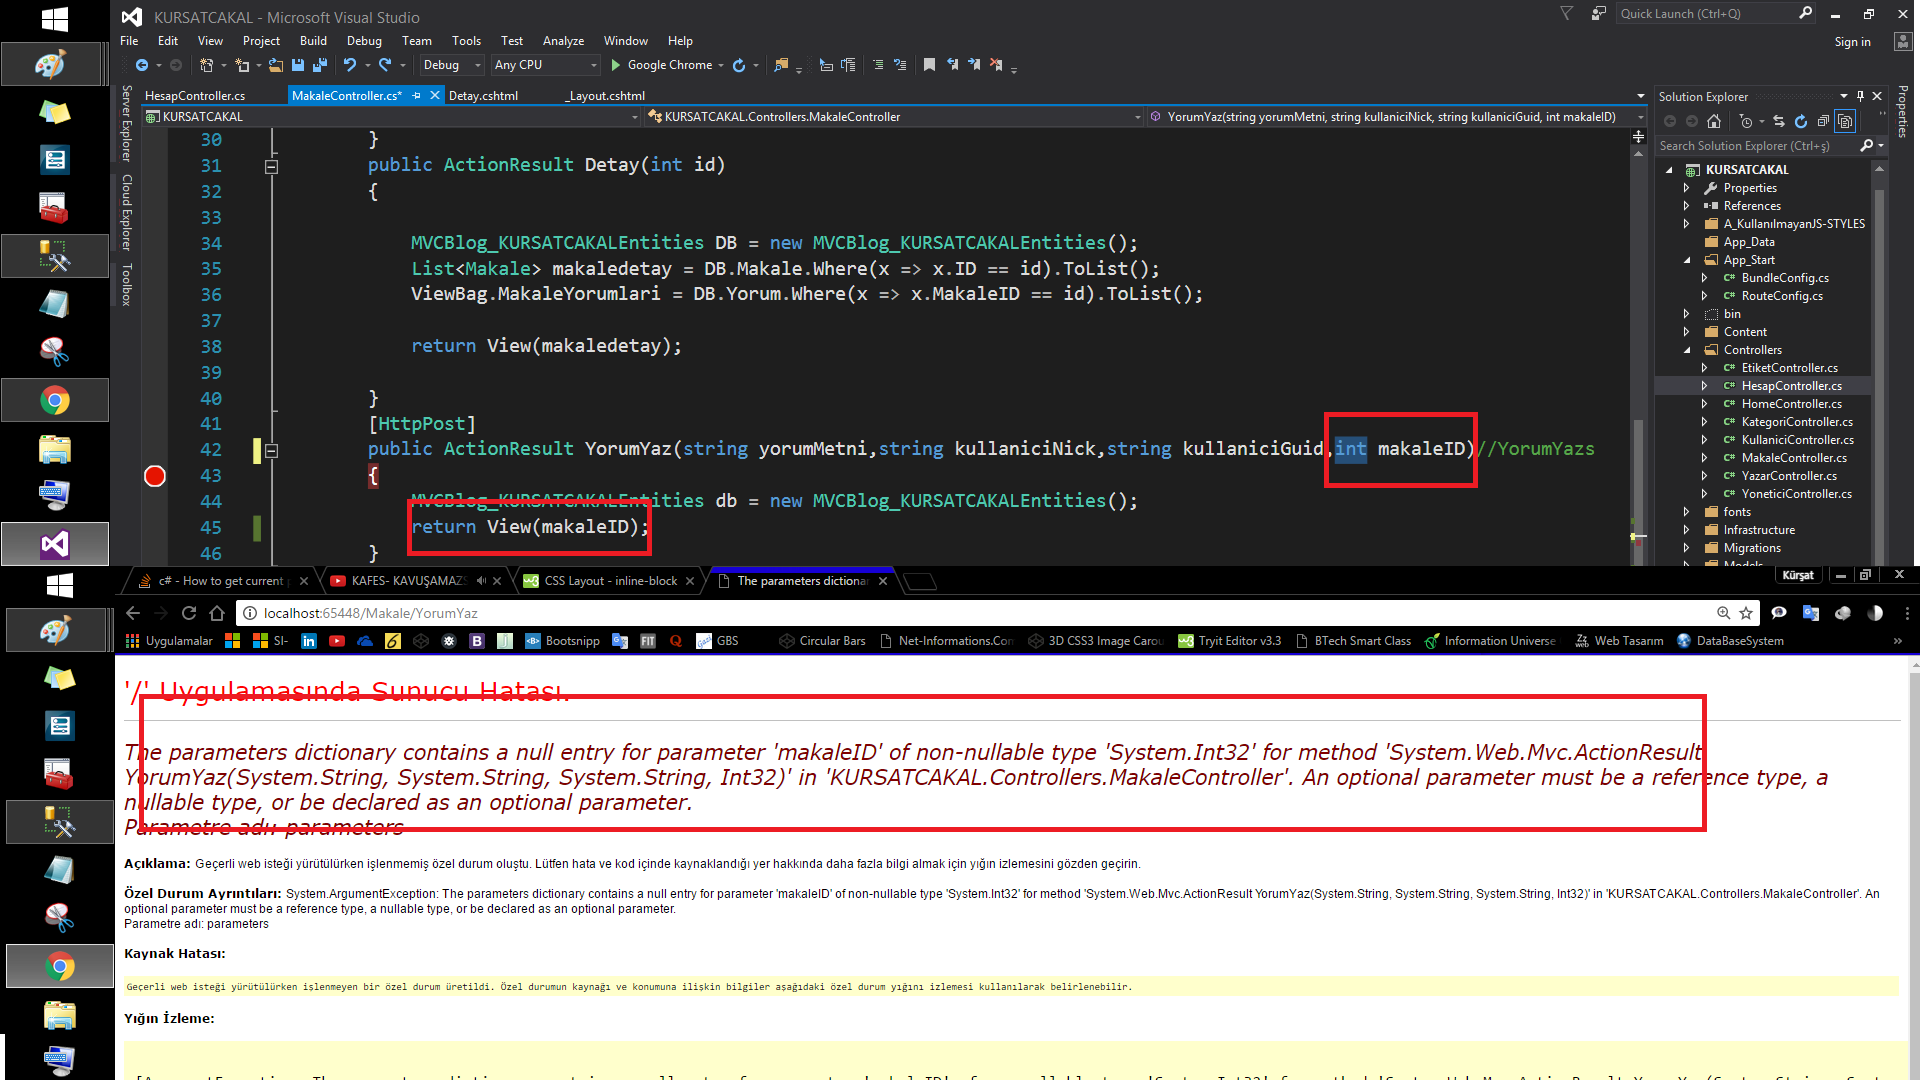Open the Debug menu in menu bar
1920x1080 pixels.
tap(365, 41)
